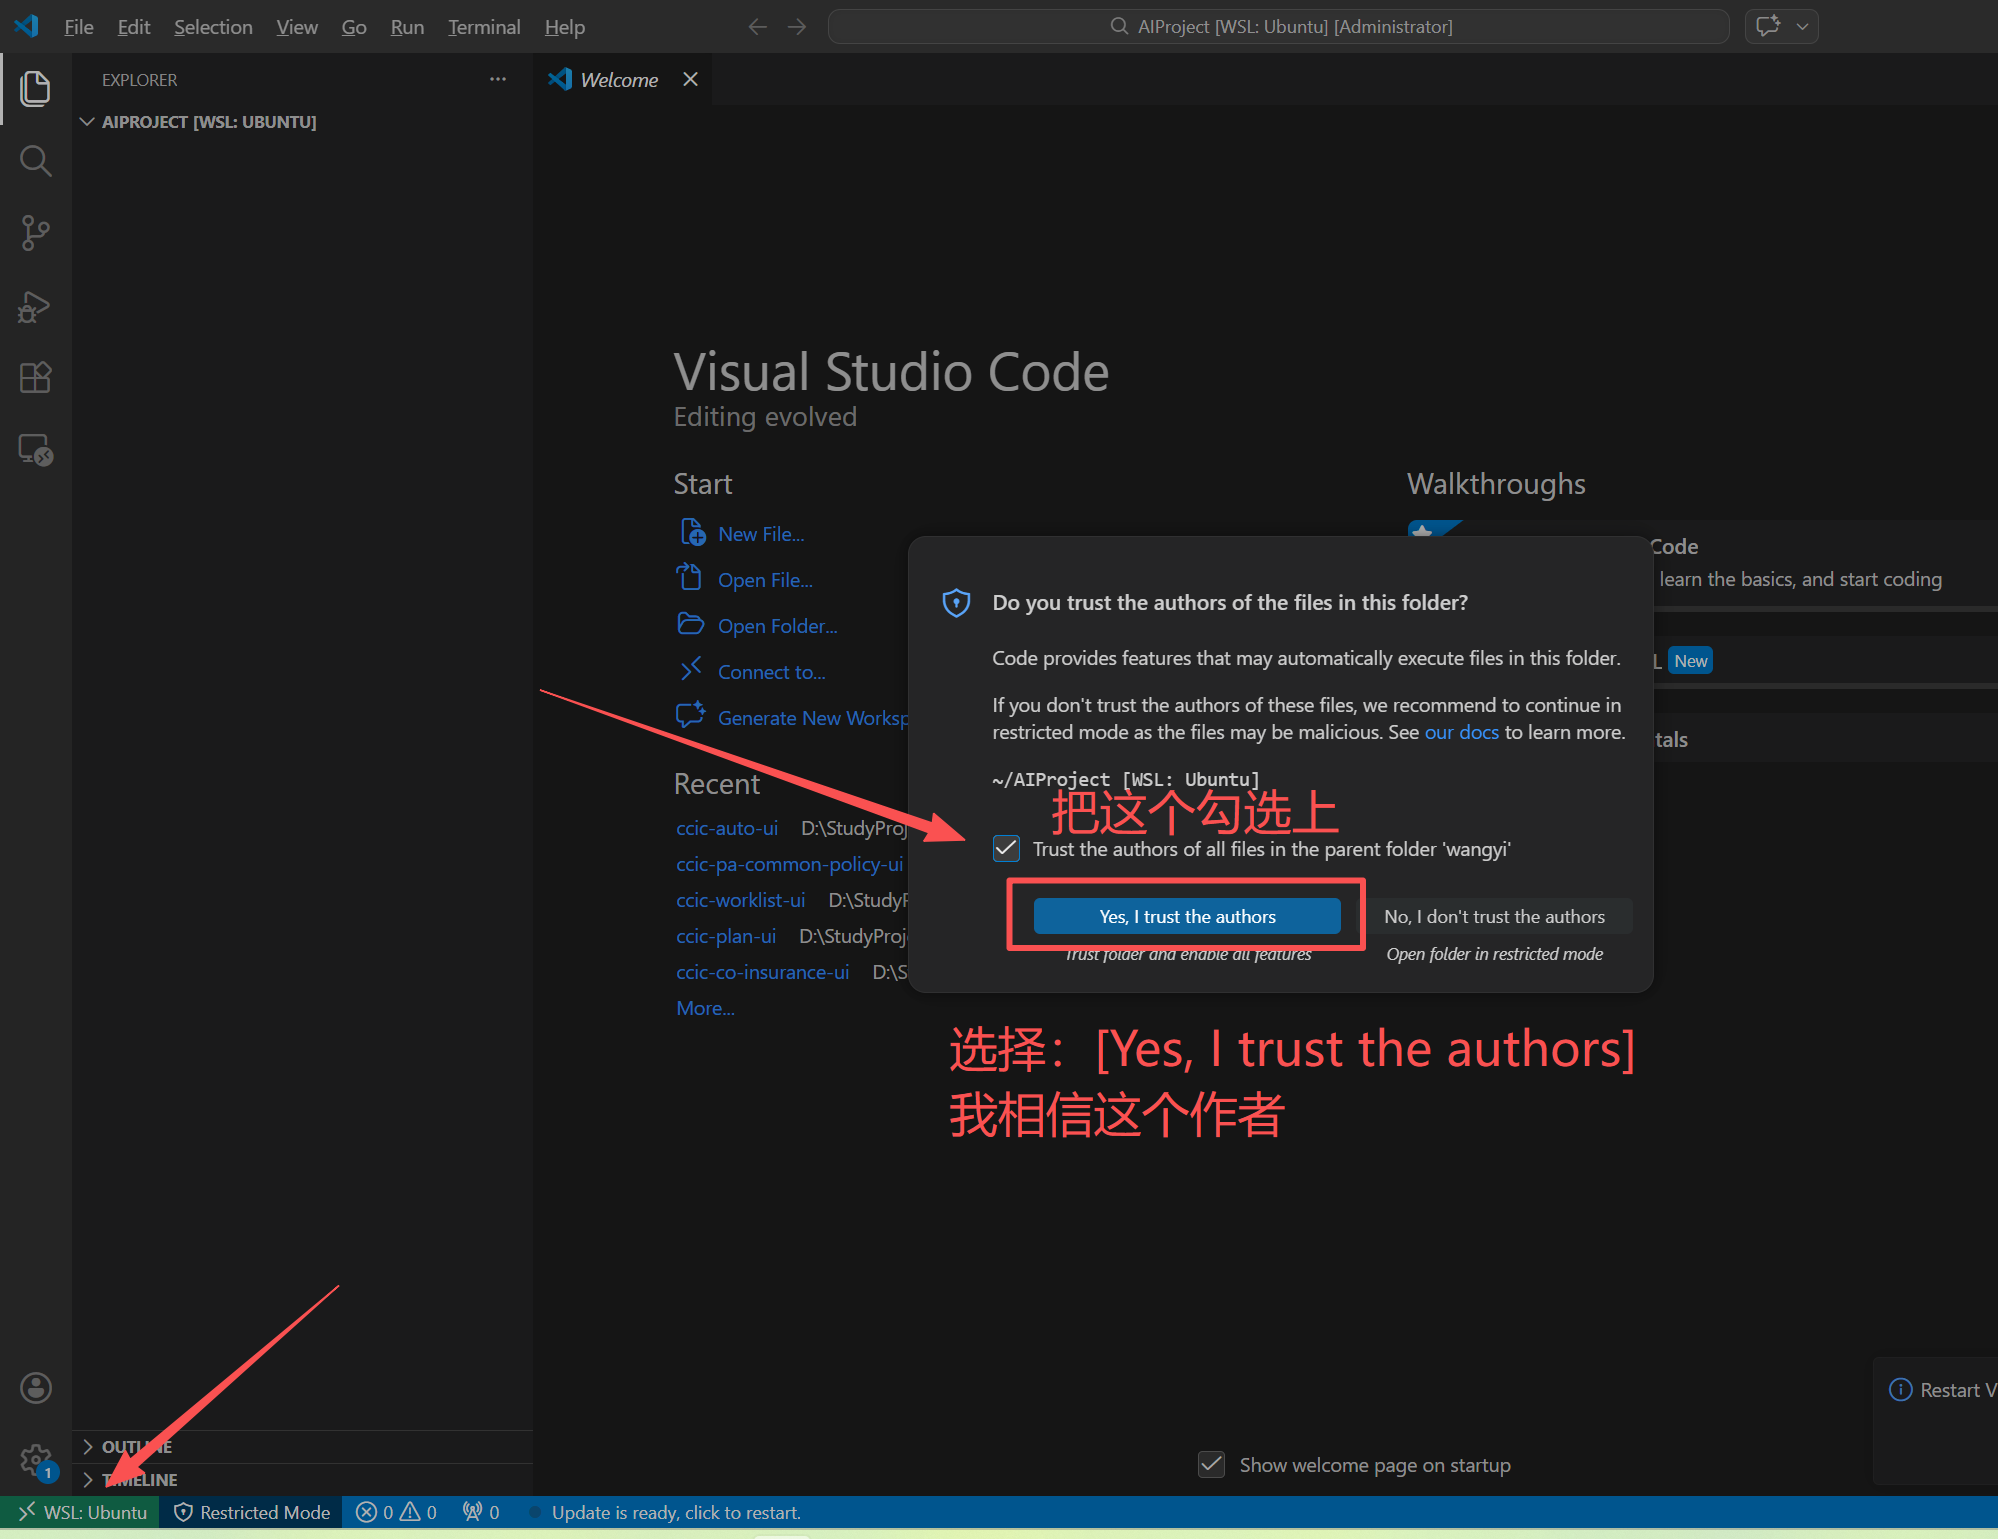Expand the TIMELINE section
1998x1539 pixels.
click(140, 1480)
